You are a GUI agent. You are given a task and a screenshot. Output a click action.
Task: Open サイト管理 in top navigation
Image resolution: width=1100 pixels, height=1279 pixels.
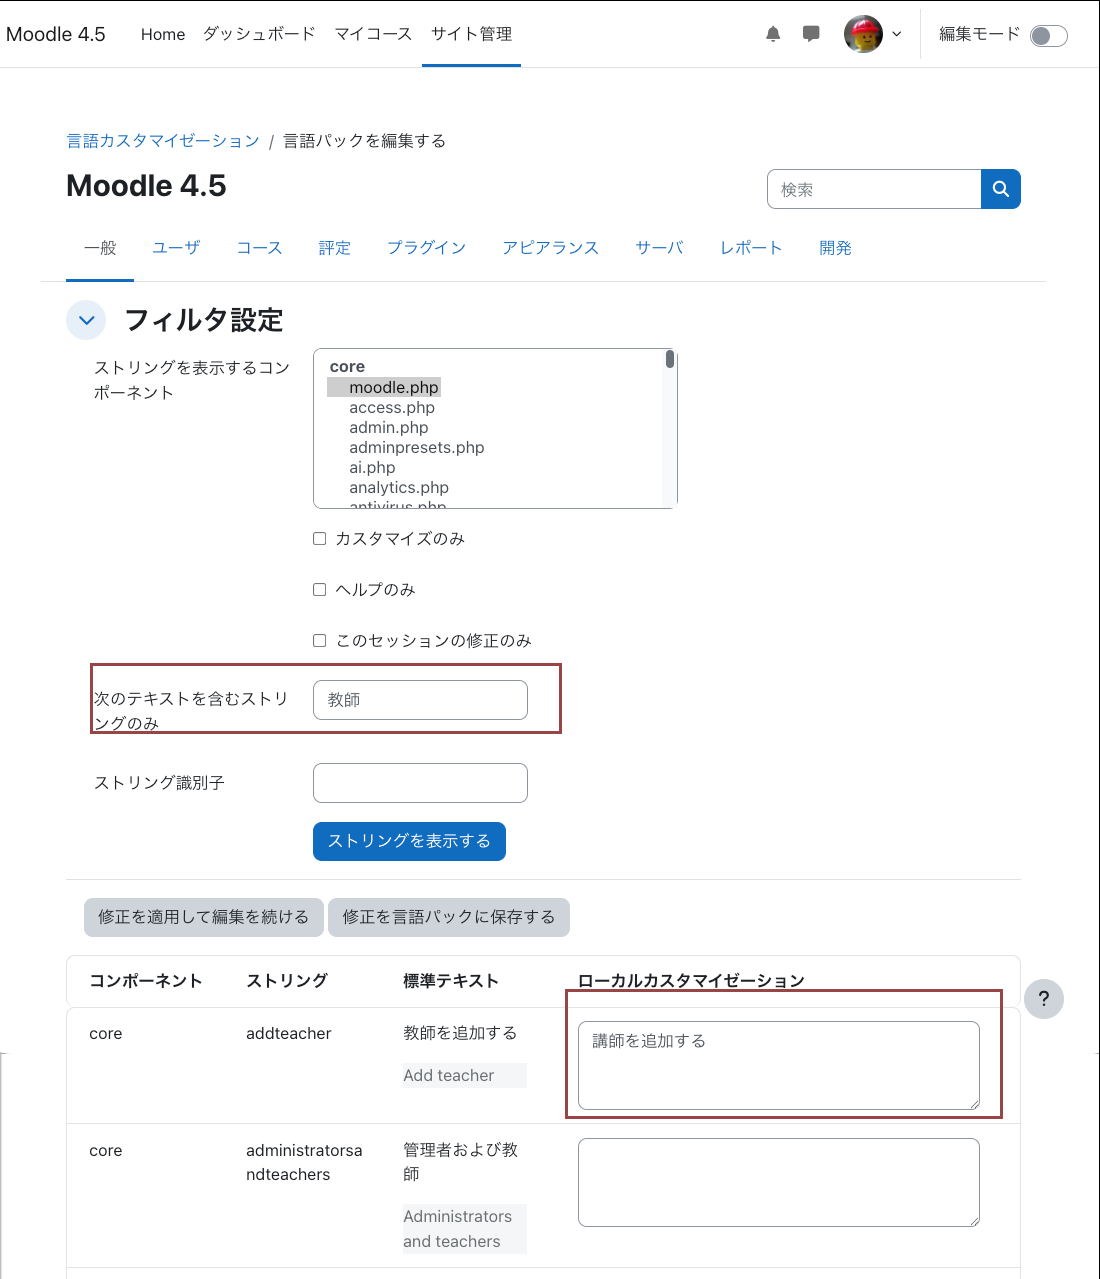(x=471, y=34)
